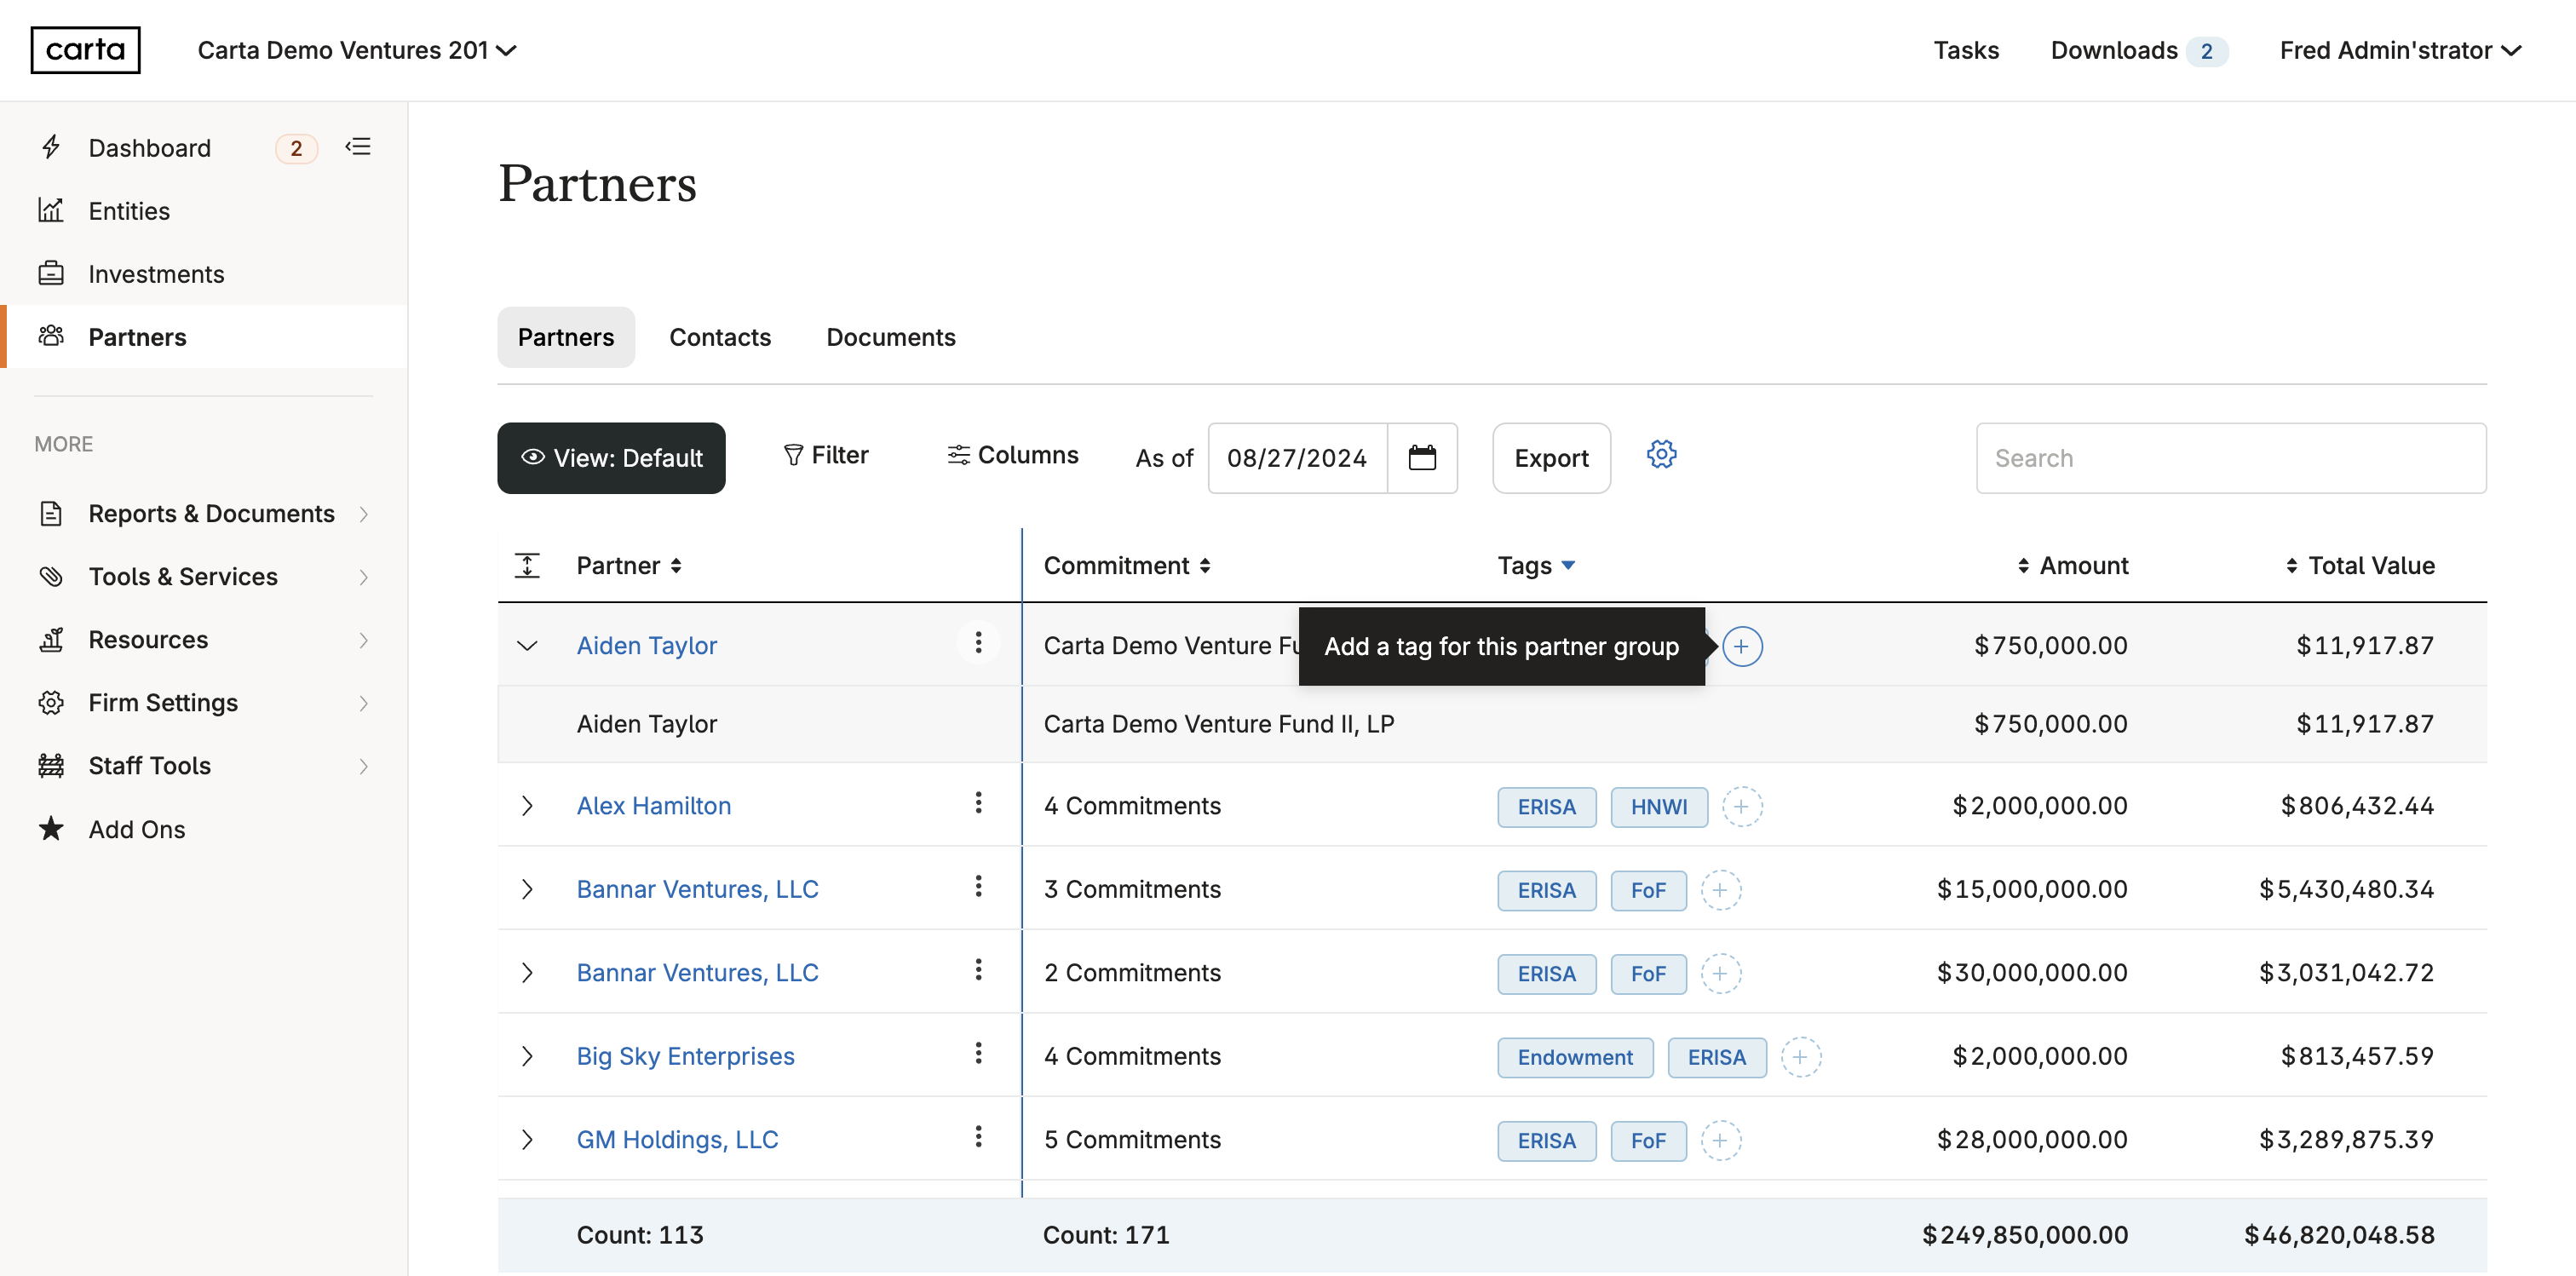
Task: Open table settings gear icon
Action: [x=1661, y=454]
